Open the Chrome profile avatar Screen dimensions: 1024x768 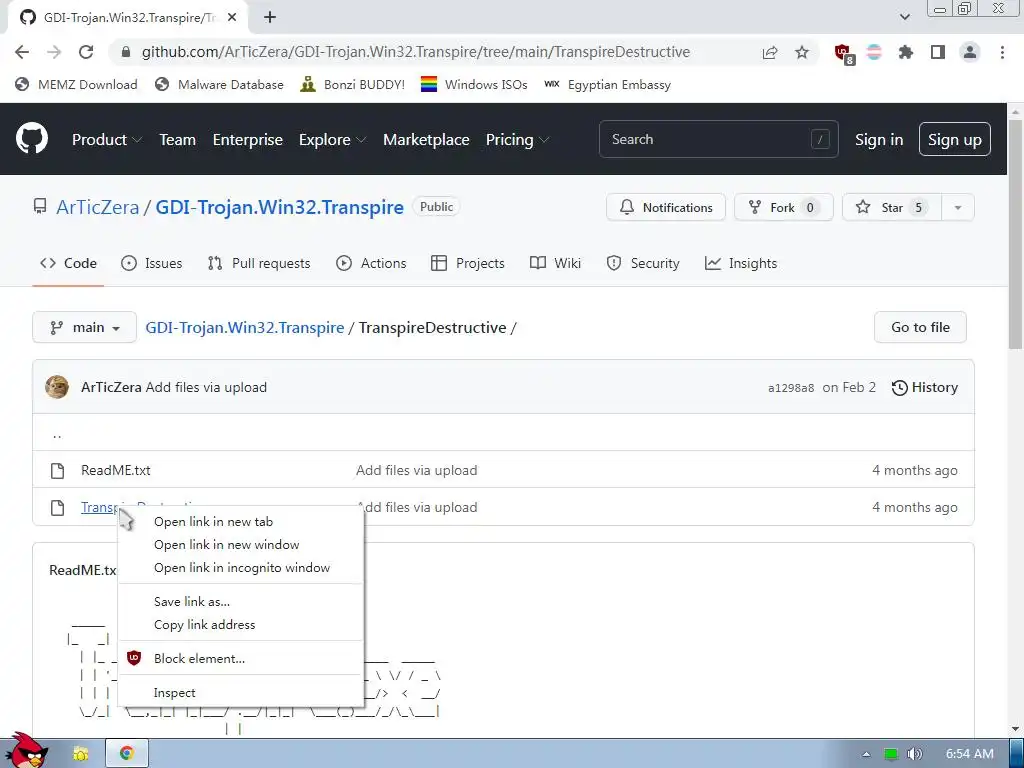pos(970,52)
